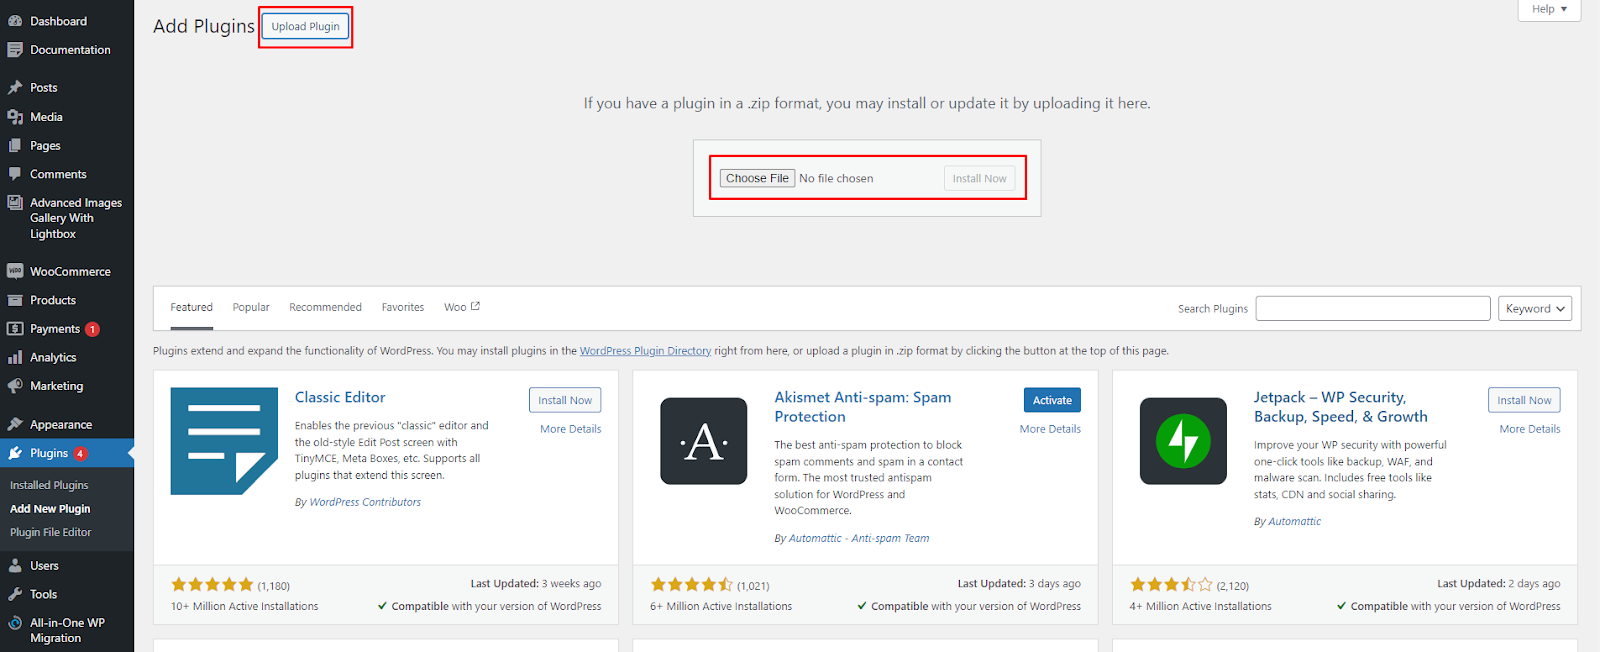Viewport: 1600px width, 652px height.
Task: Click the Choose File button
Action: coord(757,178)
